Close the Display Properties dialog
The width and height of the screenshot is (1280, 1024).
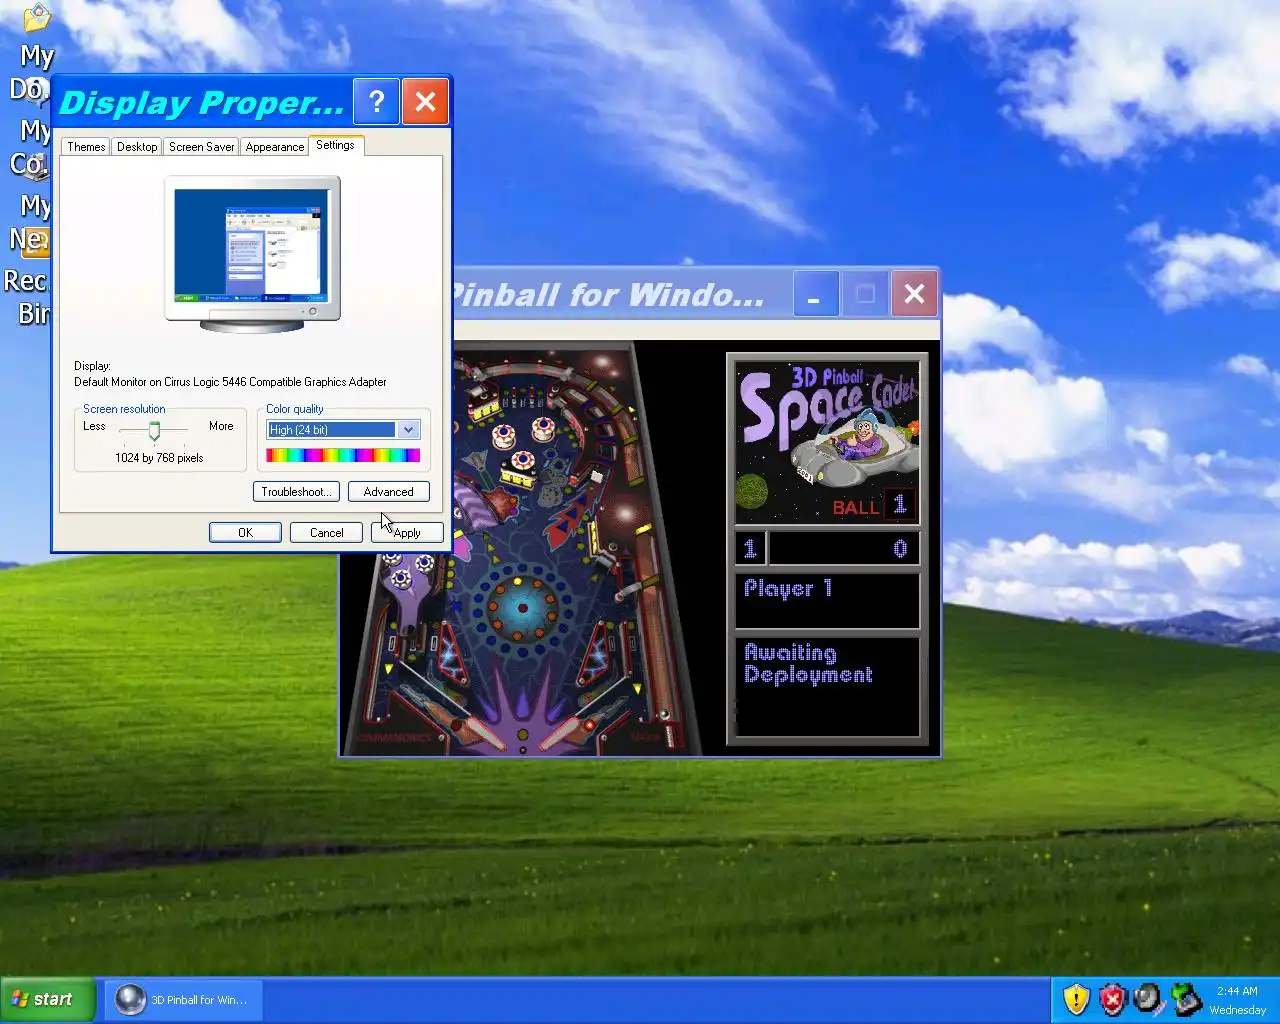[425, 101]
